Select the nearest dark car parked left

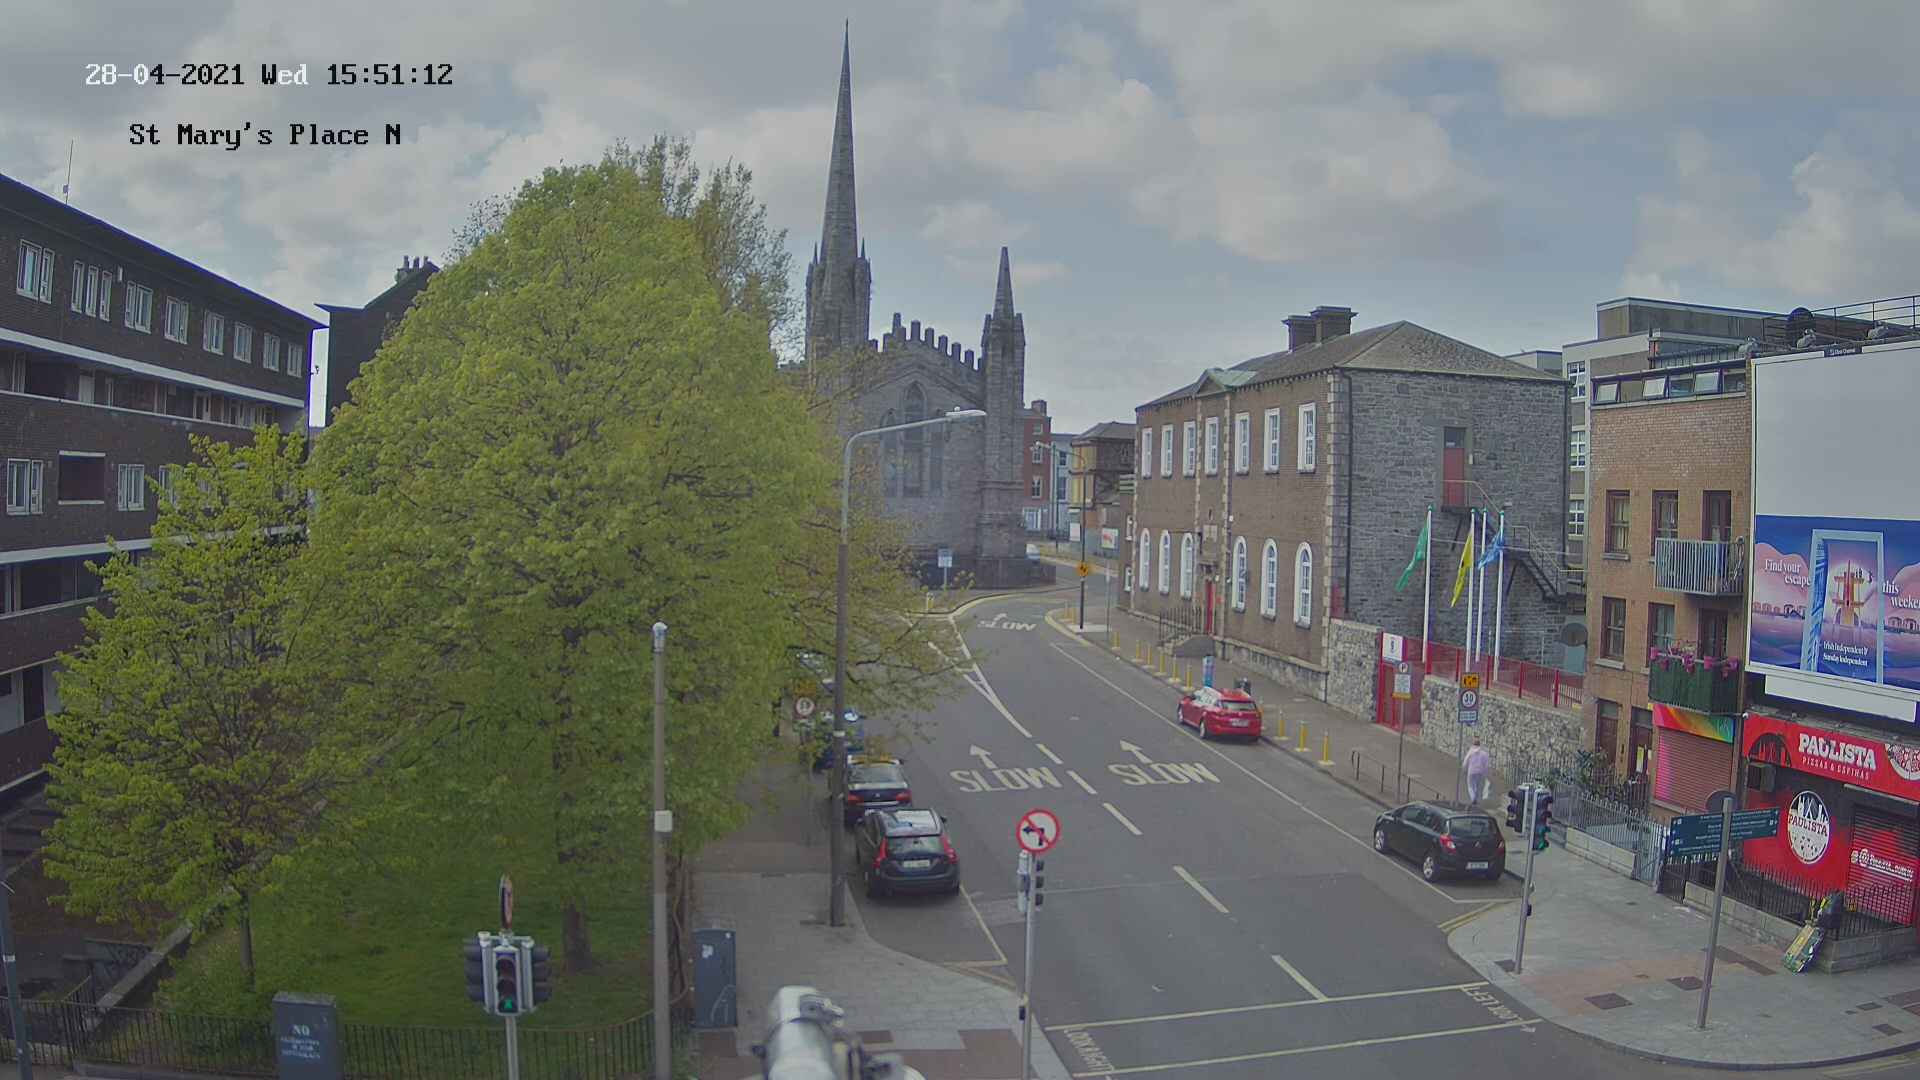(905, 850)
